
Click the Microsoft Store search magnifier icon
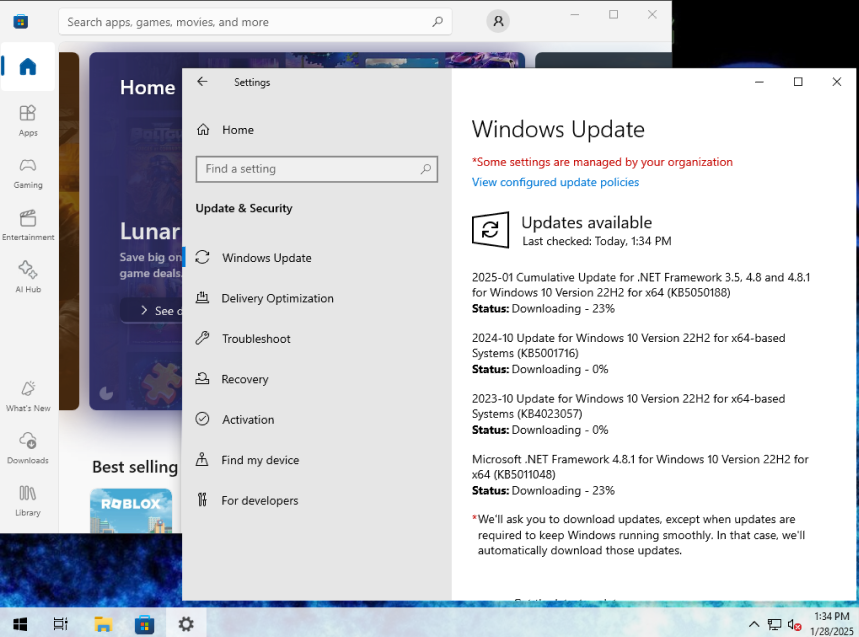click(437, 22)
